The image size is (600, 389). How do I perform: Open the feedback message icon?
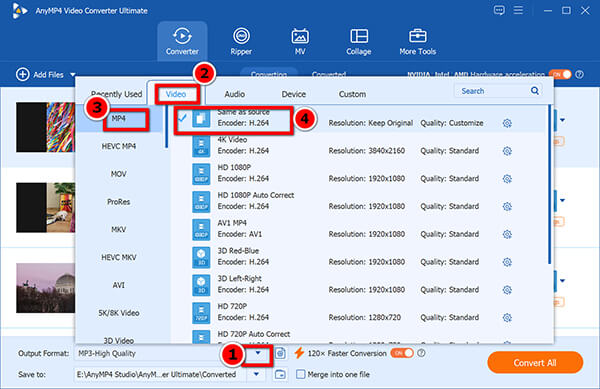tap(499, 10)
